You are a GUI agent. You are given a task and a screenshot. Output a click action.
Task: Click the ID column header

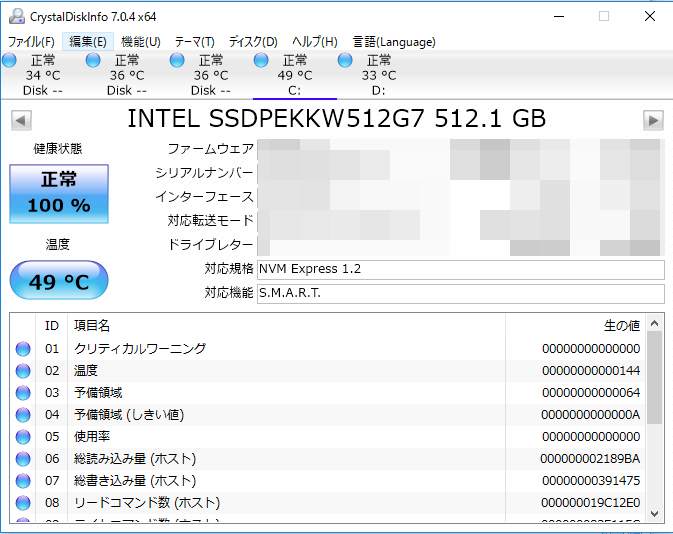point(52,326)
